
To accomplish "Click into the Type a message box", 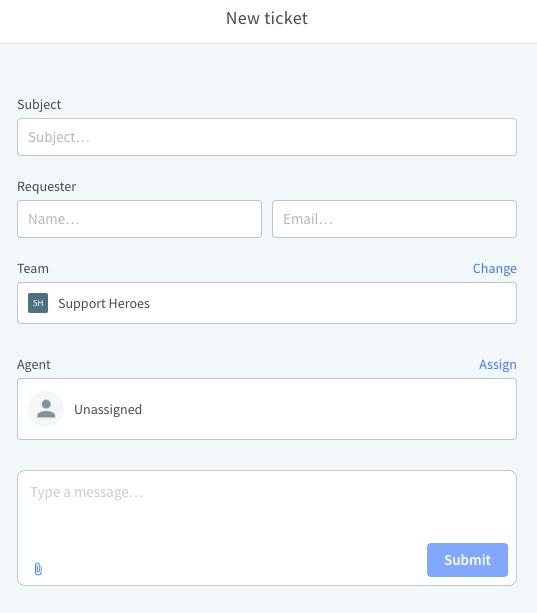I will coord(267,506).
